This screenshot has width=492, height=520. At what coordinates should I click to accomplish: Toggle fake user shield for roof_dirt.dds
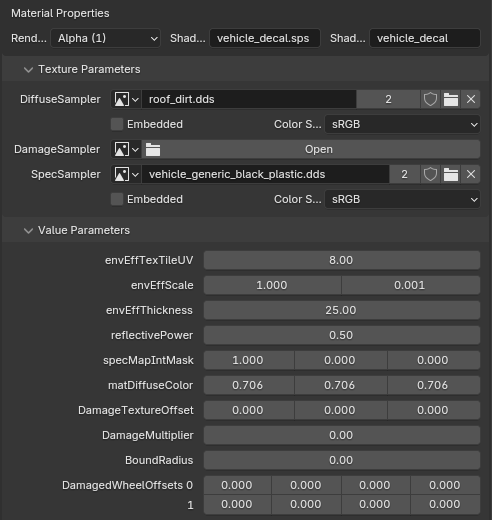coord(430,99)
